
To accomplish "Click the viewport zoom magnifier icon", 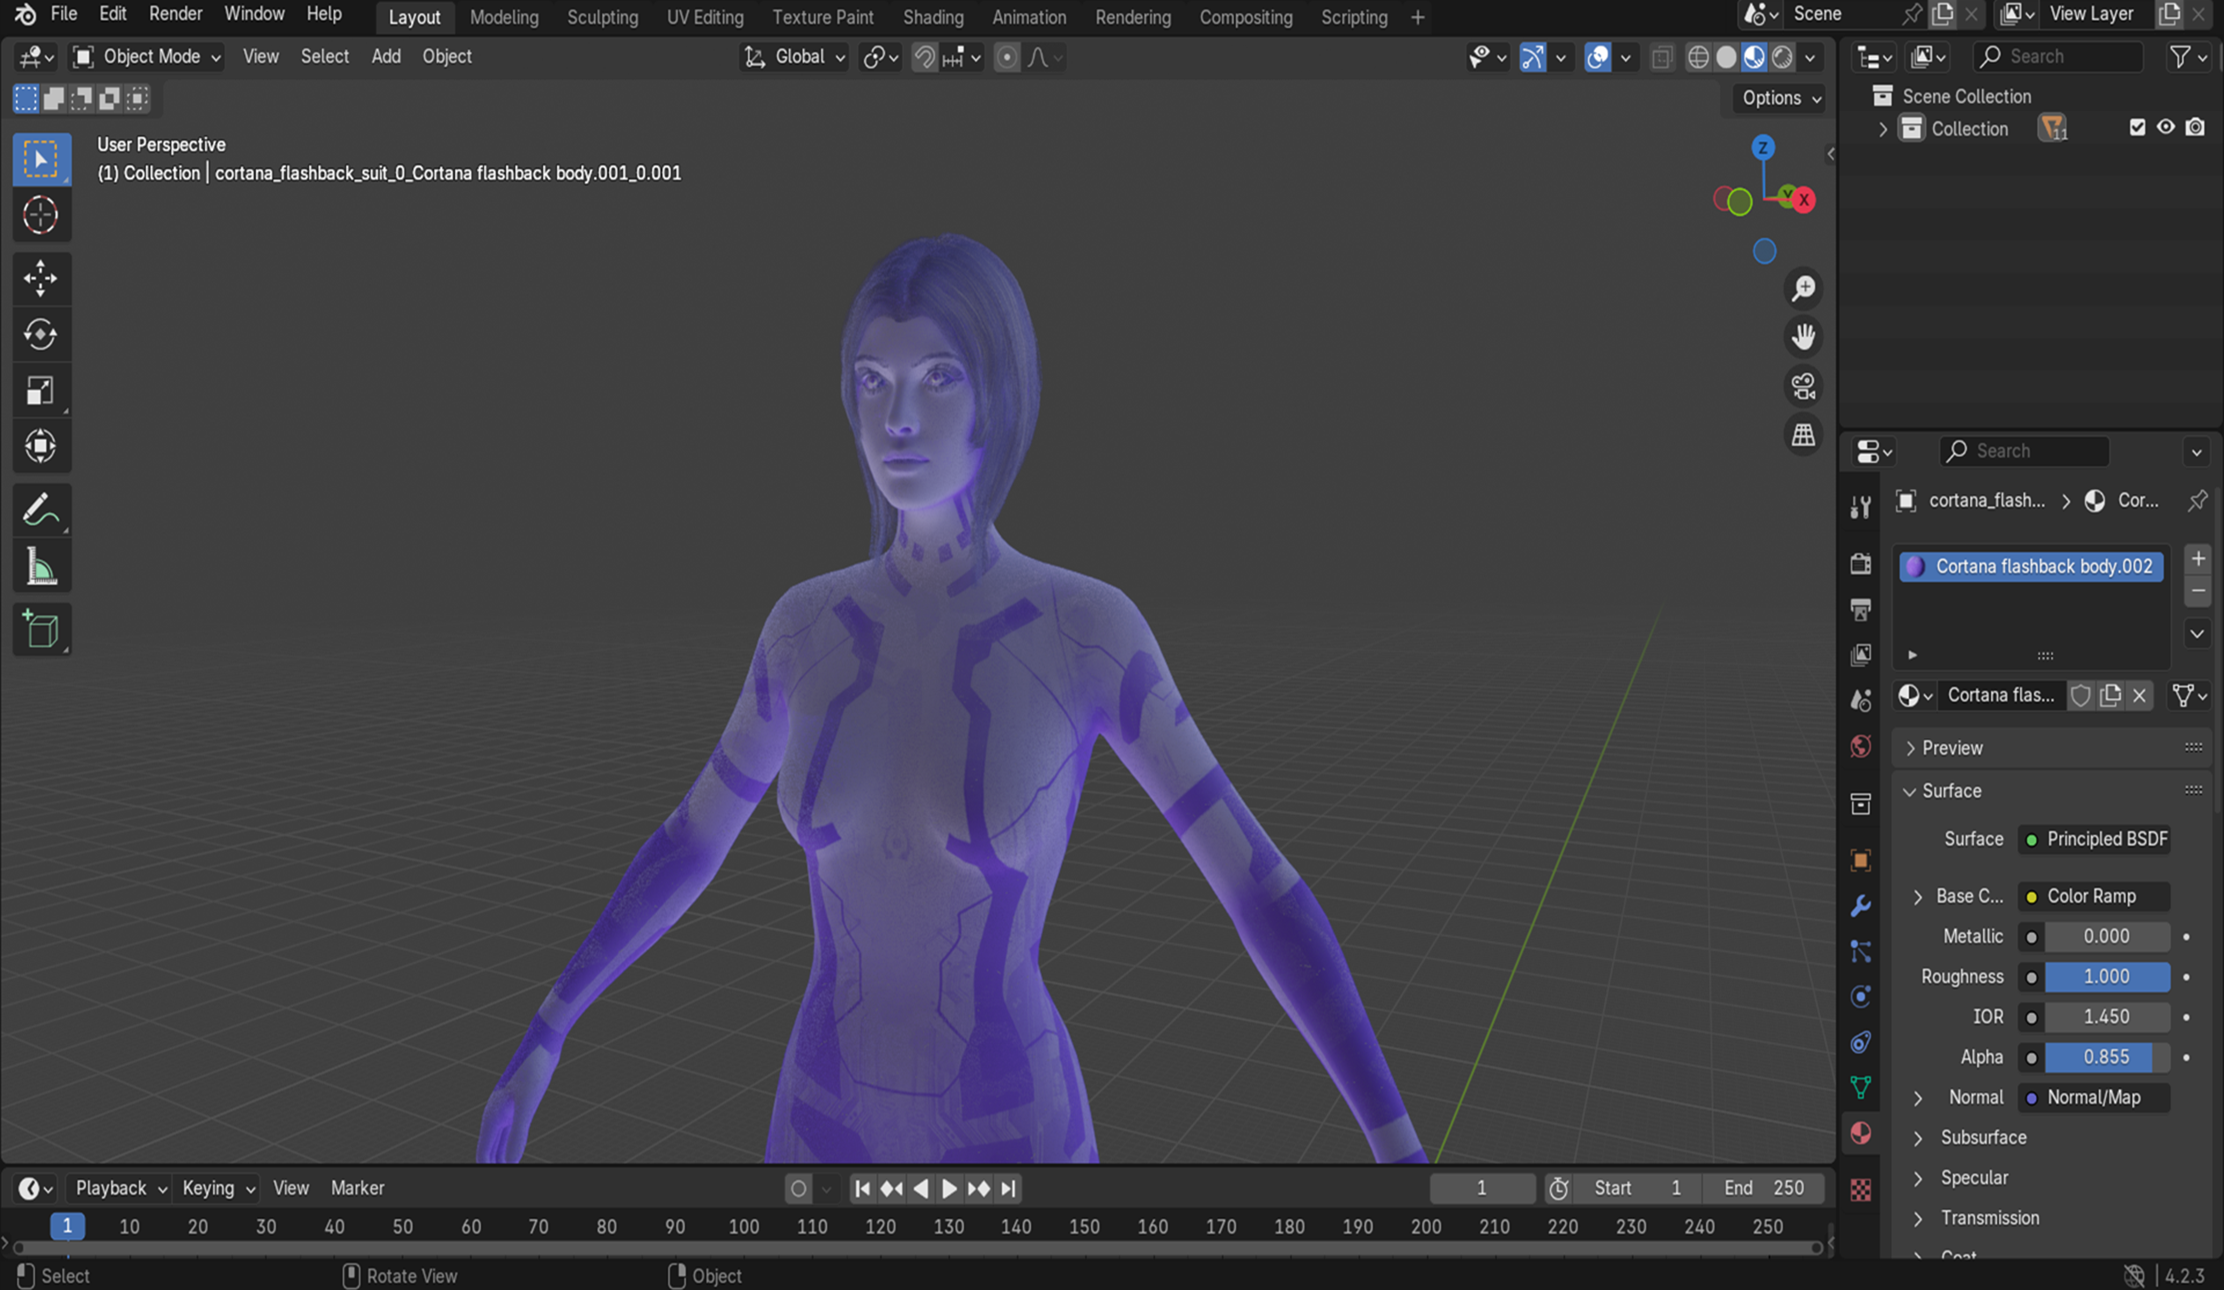I will 1803,289.
